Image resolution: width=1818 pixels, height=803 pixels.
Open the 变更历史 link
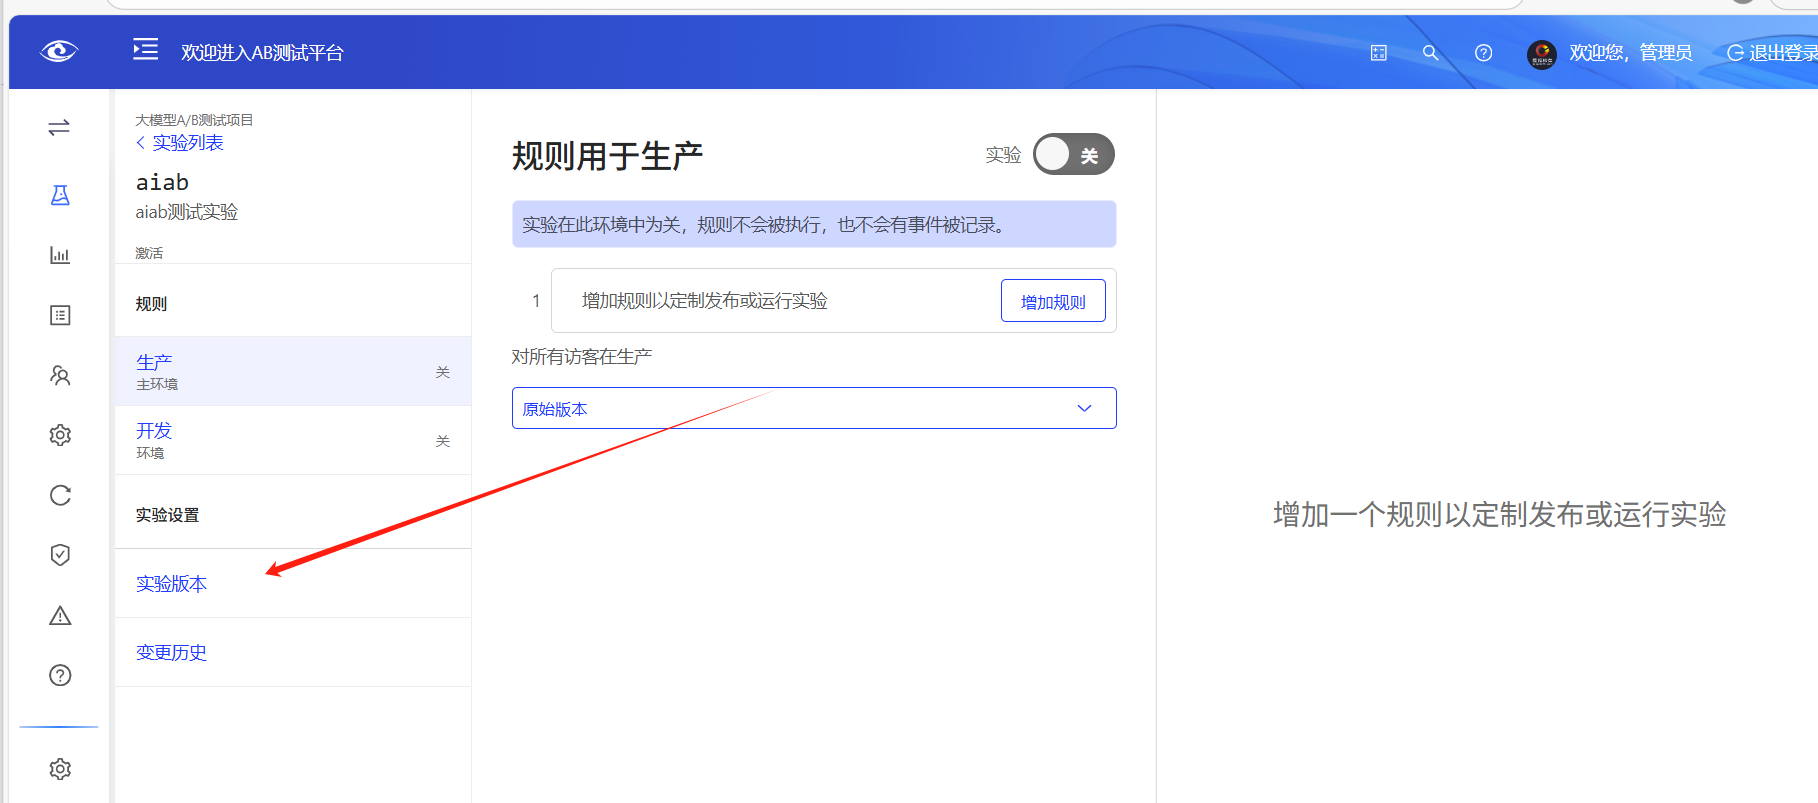tap(172, 653)
